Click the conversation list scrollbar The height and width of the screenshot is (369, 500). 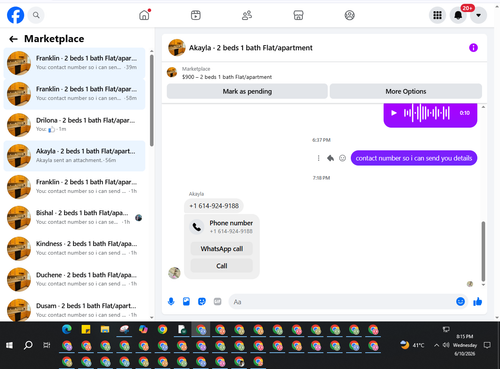tap(152, 100)
